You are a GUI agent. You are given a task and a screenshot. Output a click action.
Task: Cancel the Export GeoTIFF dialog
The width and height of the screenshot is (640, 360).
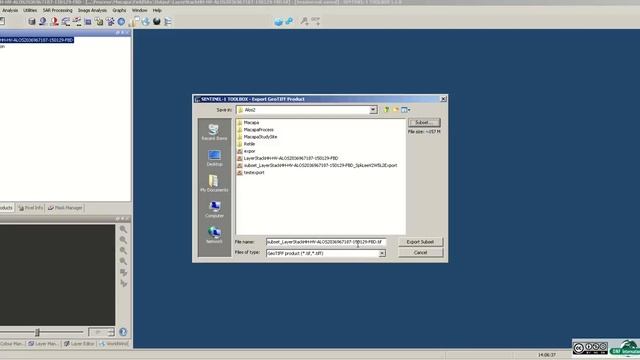[x=420, y=253]
